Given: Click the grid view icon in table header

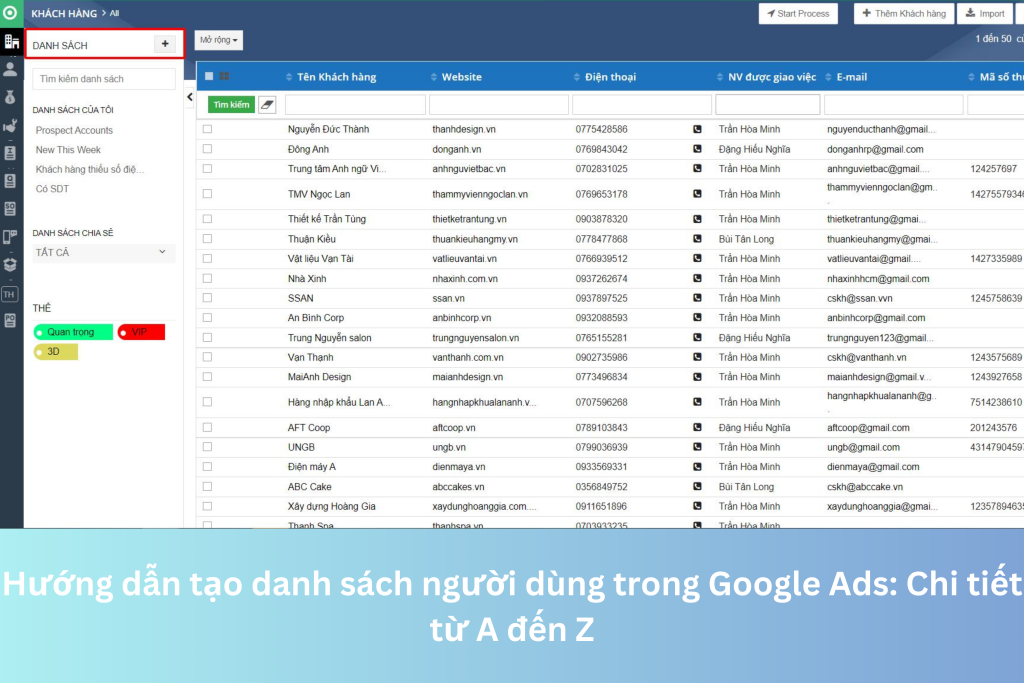Looking at the screenshot, I should [x=224, y=76].
